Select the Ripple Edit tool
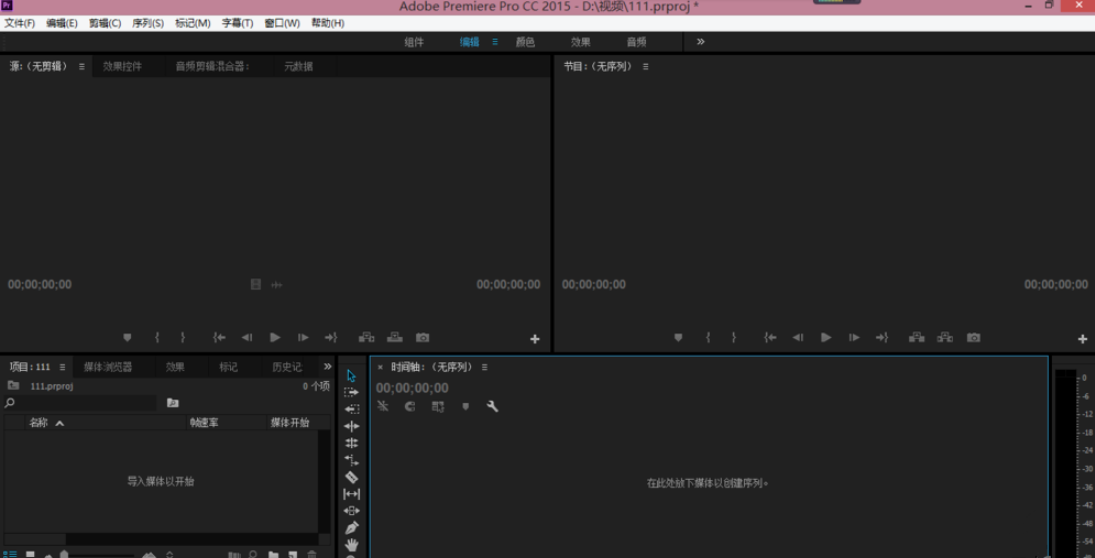The width and height of the screenshot is (1095, 558). click(351, 426)
